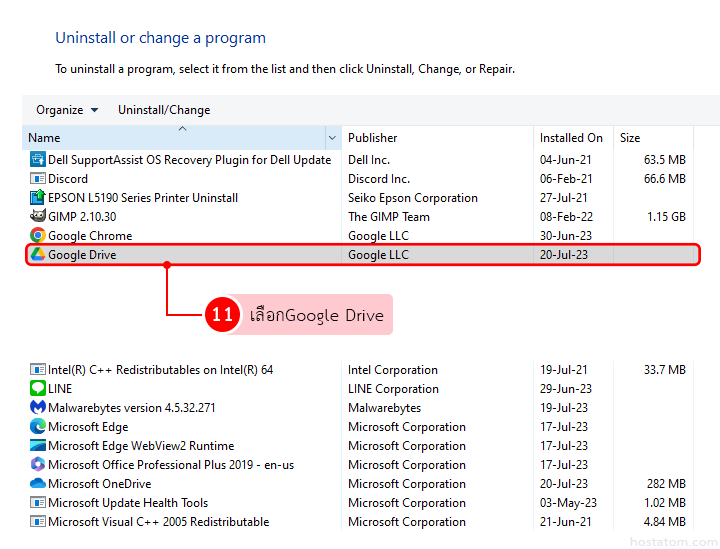Click the Google Chrome icon

[38, 235]
